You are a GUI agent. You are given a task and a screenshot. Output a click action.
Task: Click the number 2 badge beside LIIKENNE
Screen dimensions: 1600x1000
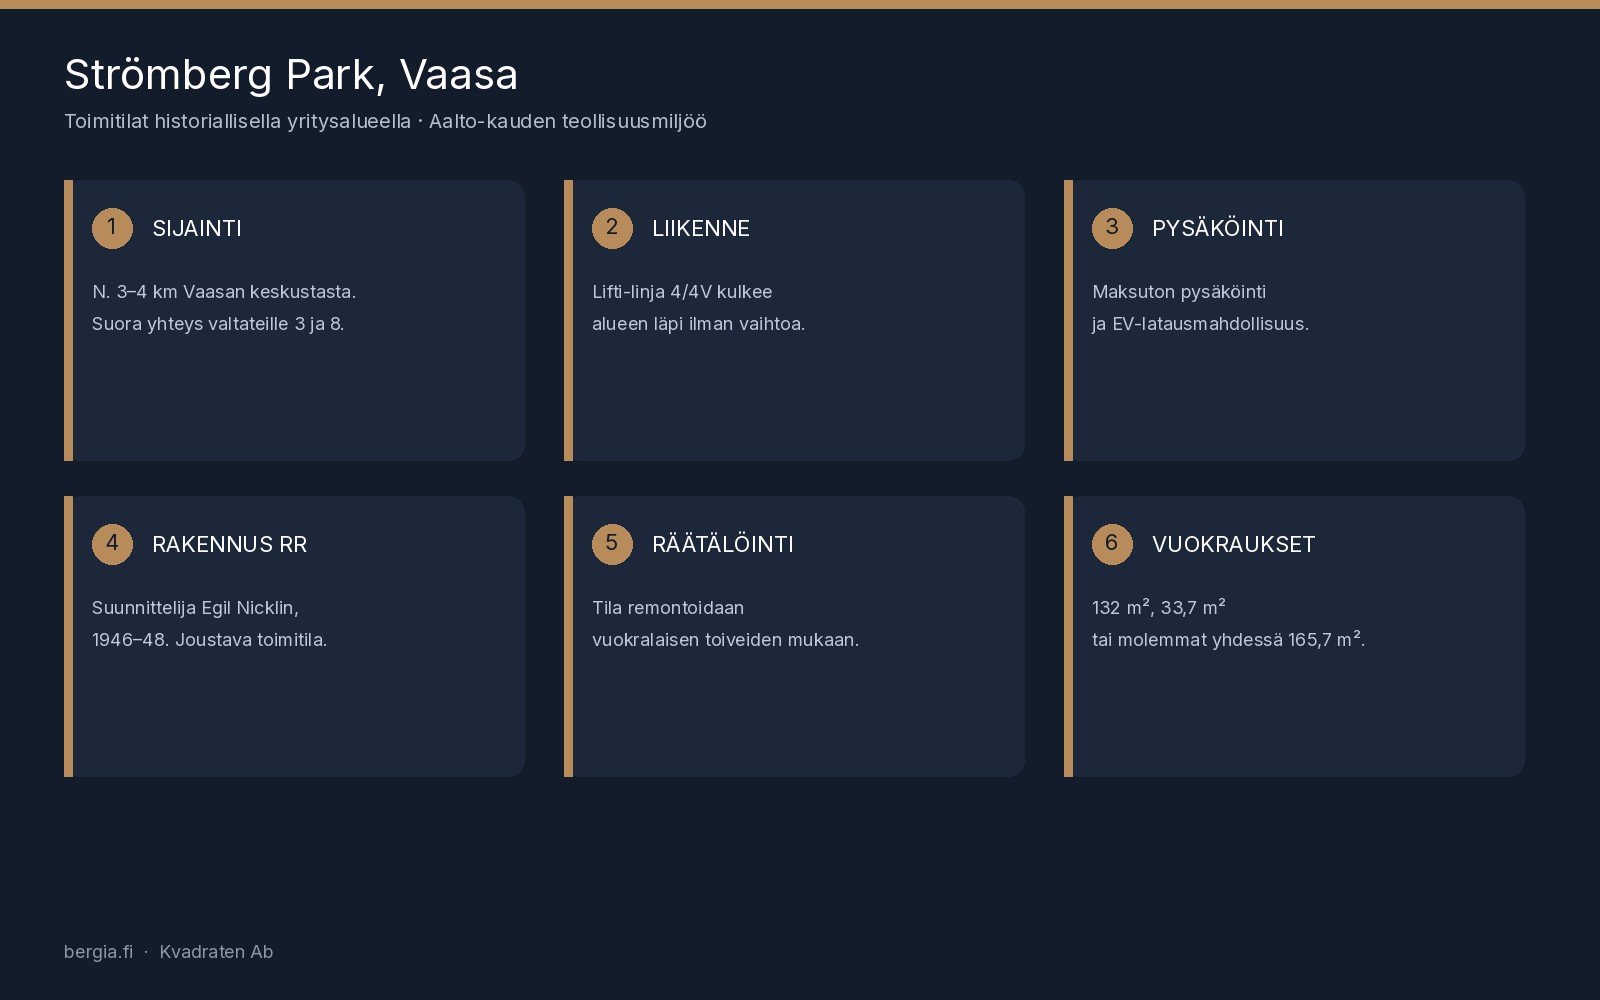(x=612, y=228)
